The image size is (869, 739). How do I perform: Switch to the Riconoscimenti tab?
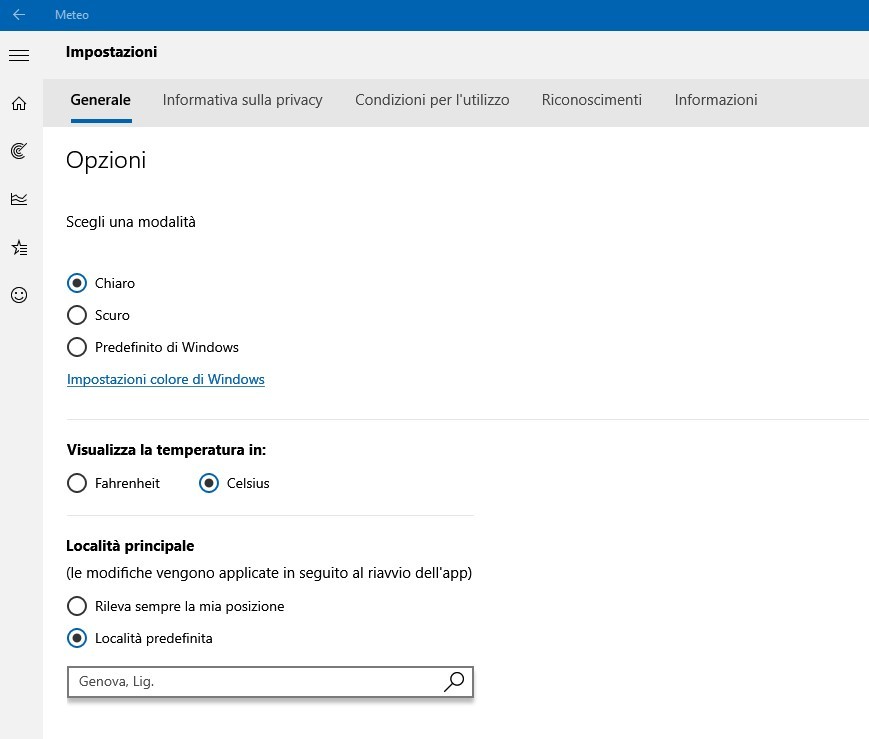tap(592, 100)
